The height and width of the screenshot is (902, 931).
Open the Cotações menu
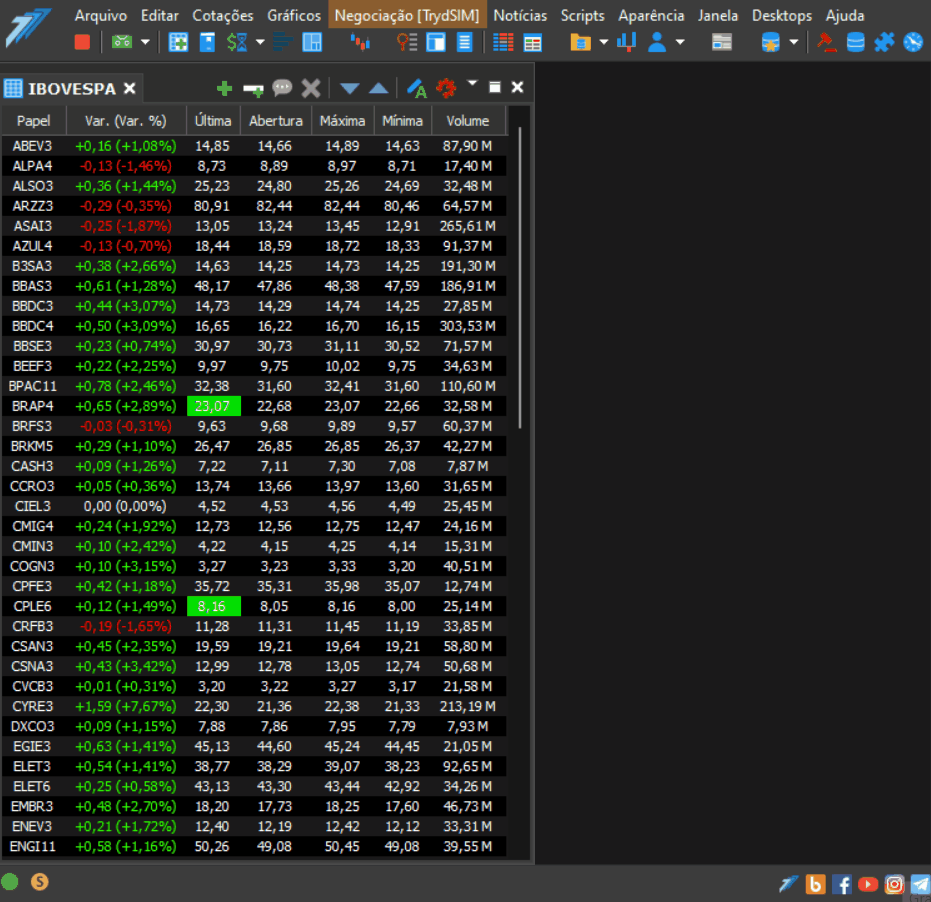click(x=223, y=15)
